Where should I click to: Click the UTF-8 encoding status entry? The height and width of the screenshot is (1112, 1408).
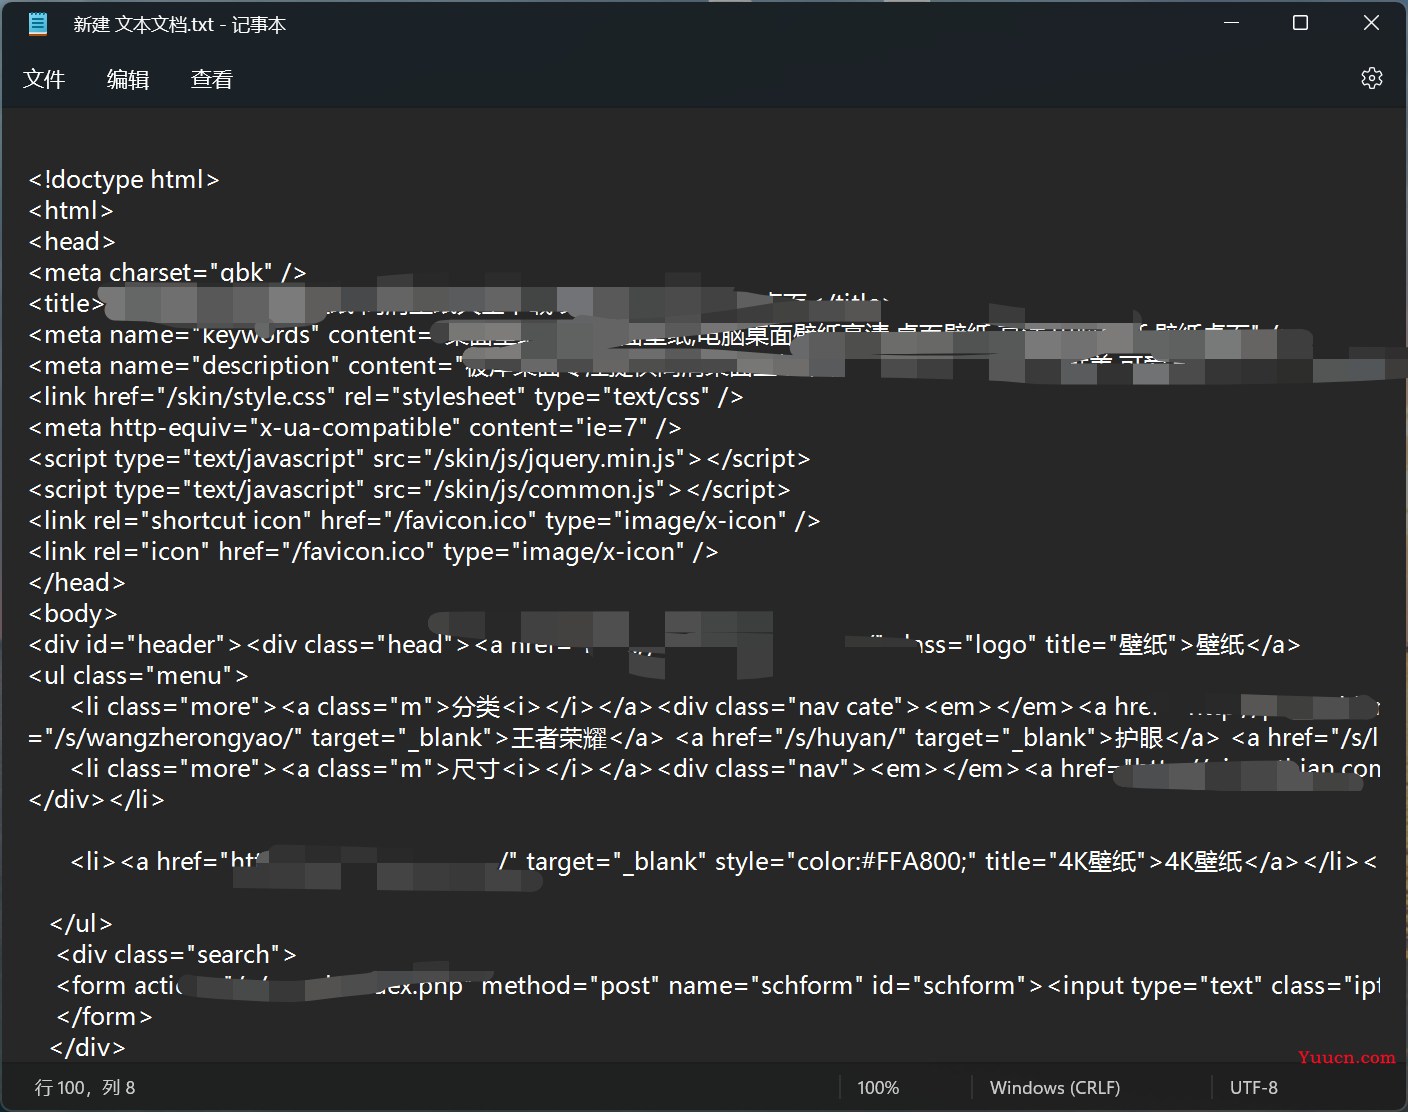[x=1254, y=1087]
